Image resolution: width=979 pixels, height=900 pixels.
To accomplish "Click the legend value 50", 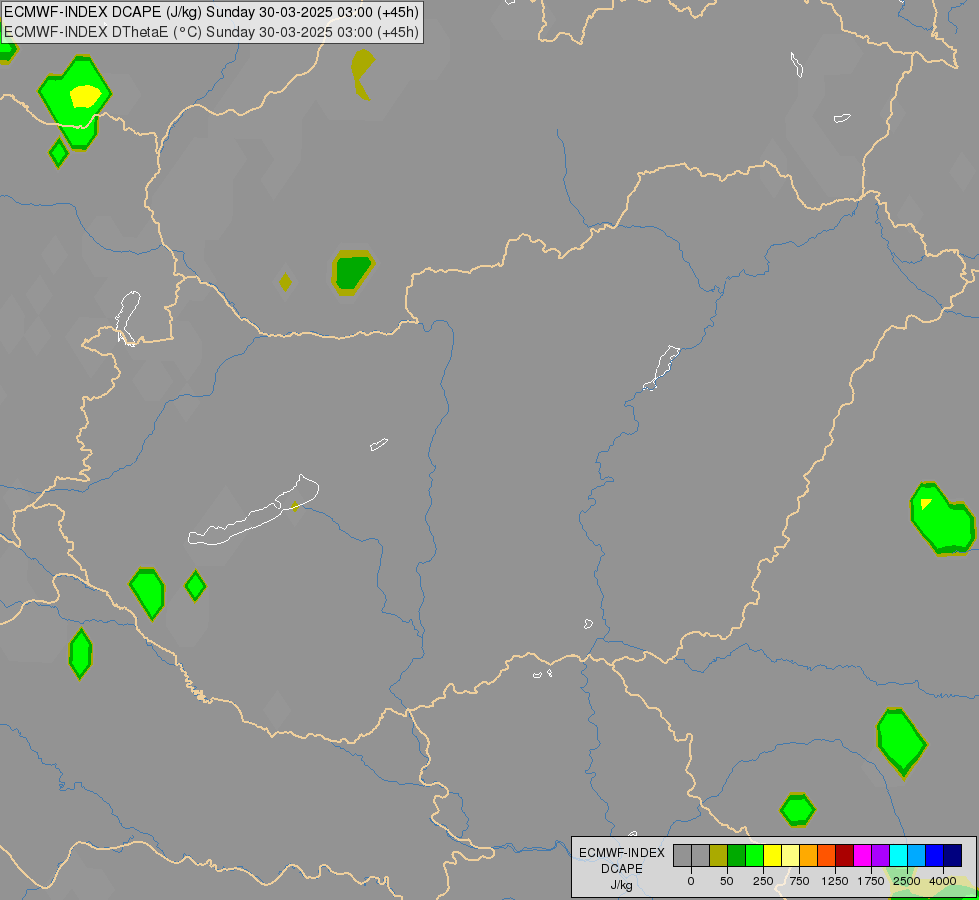I will pos(726,881).
